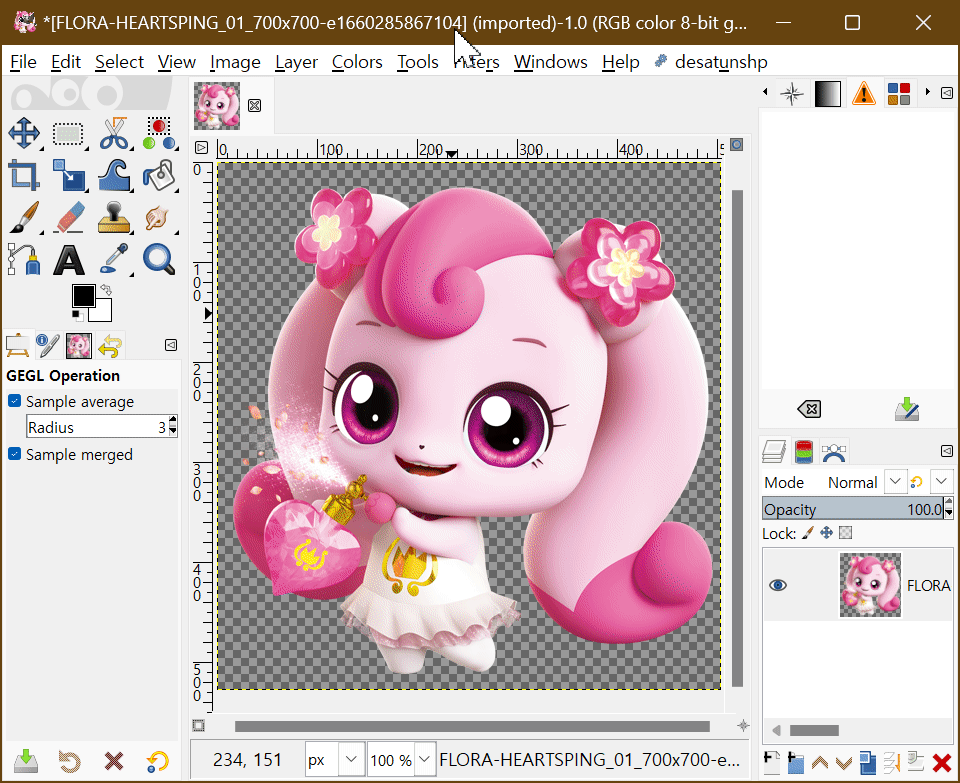Show next dock tabs with right arrow
The image size is (960, 783).
[x=928, y=92]
